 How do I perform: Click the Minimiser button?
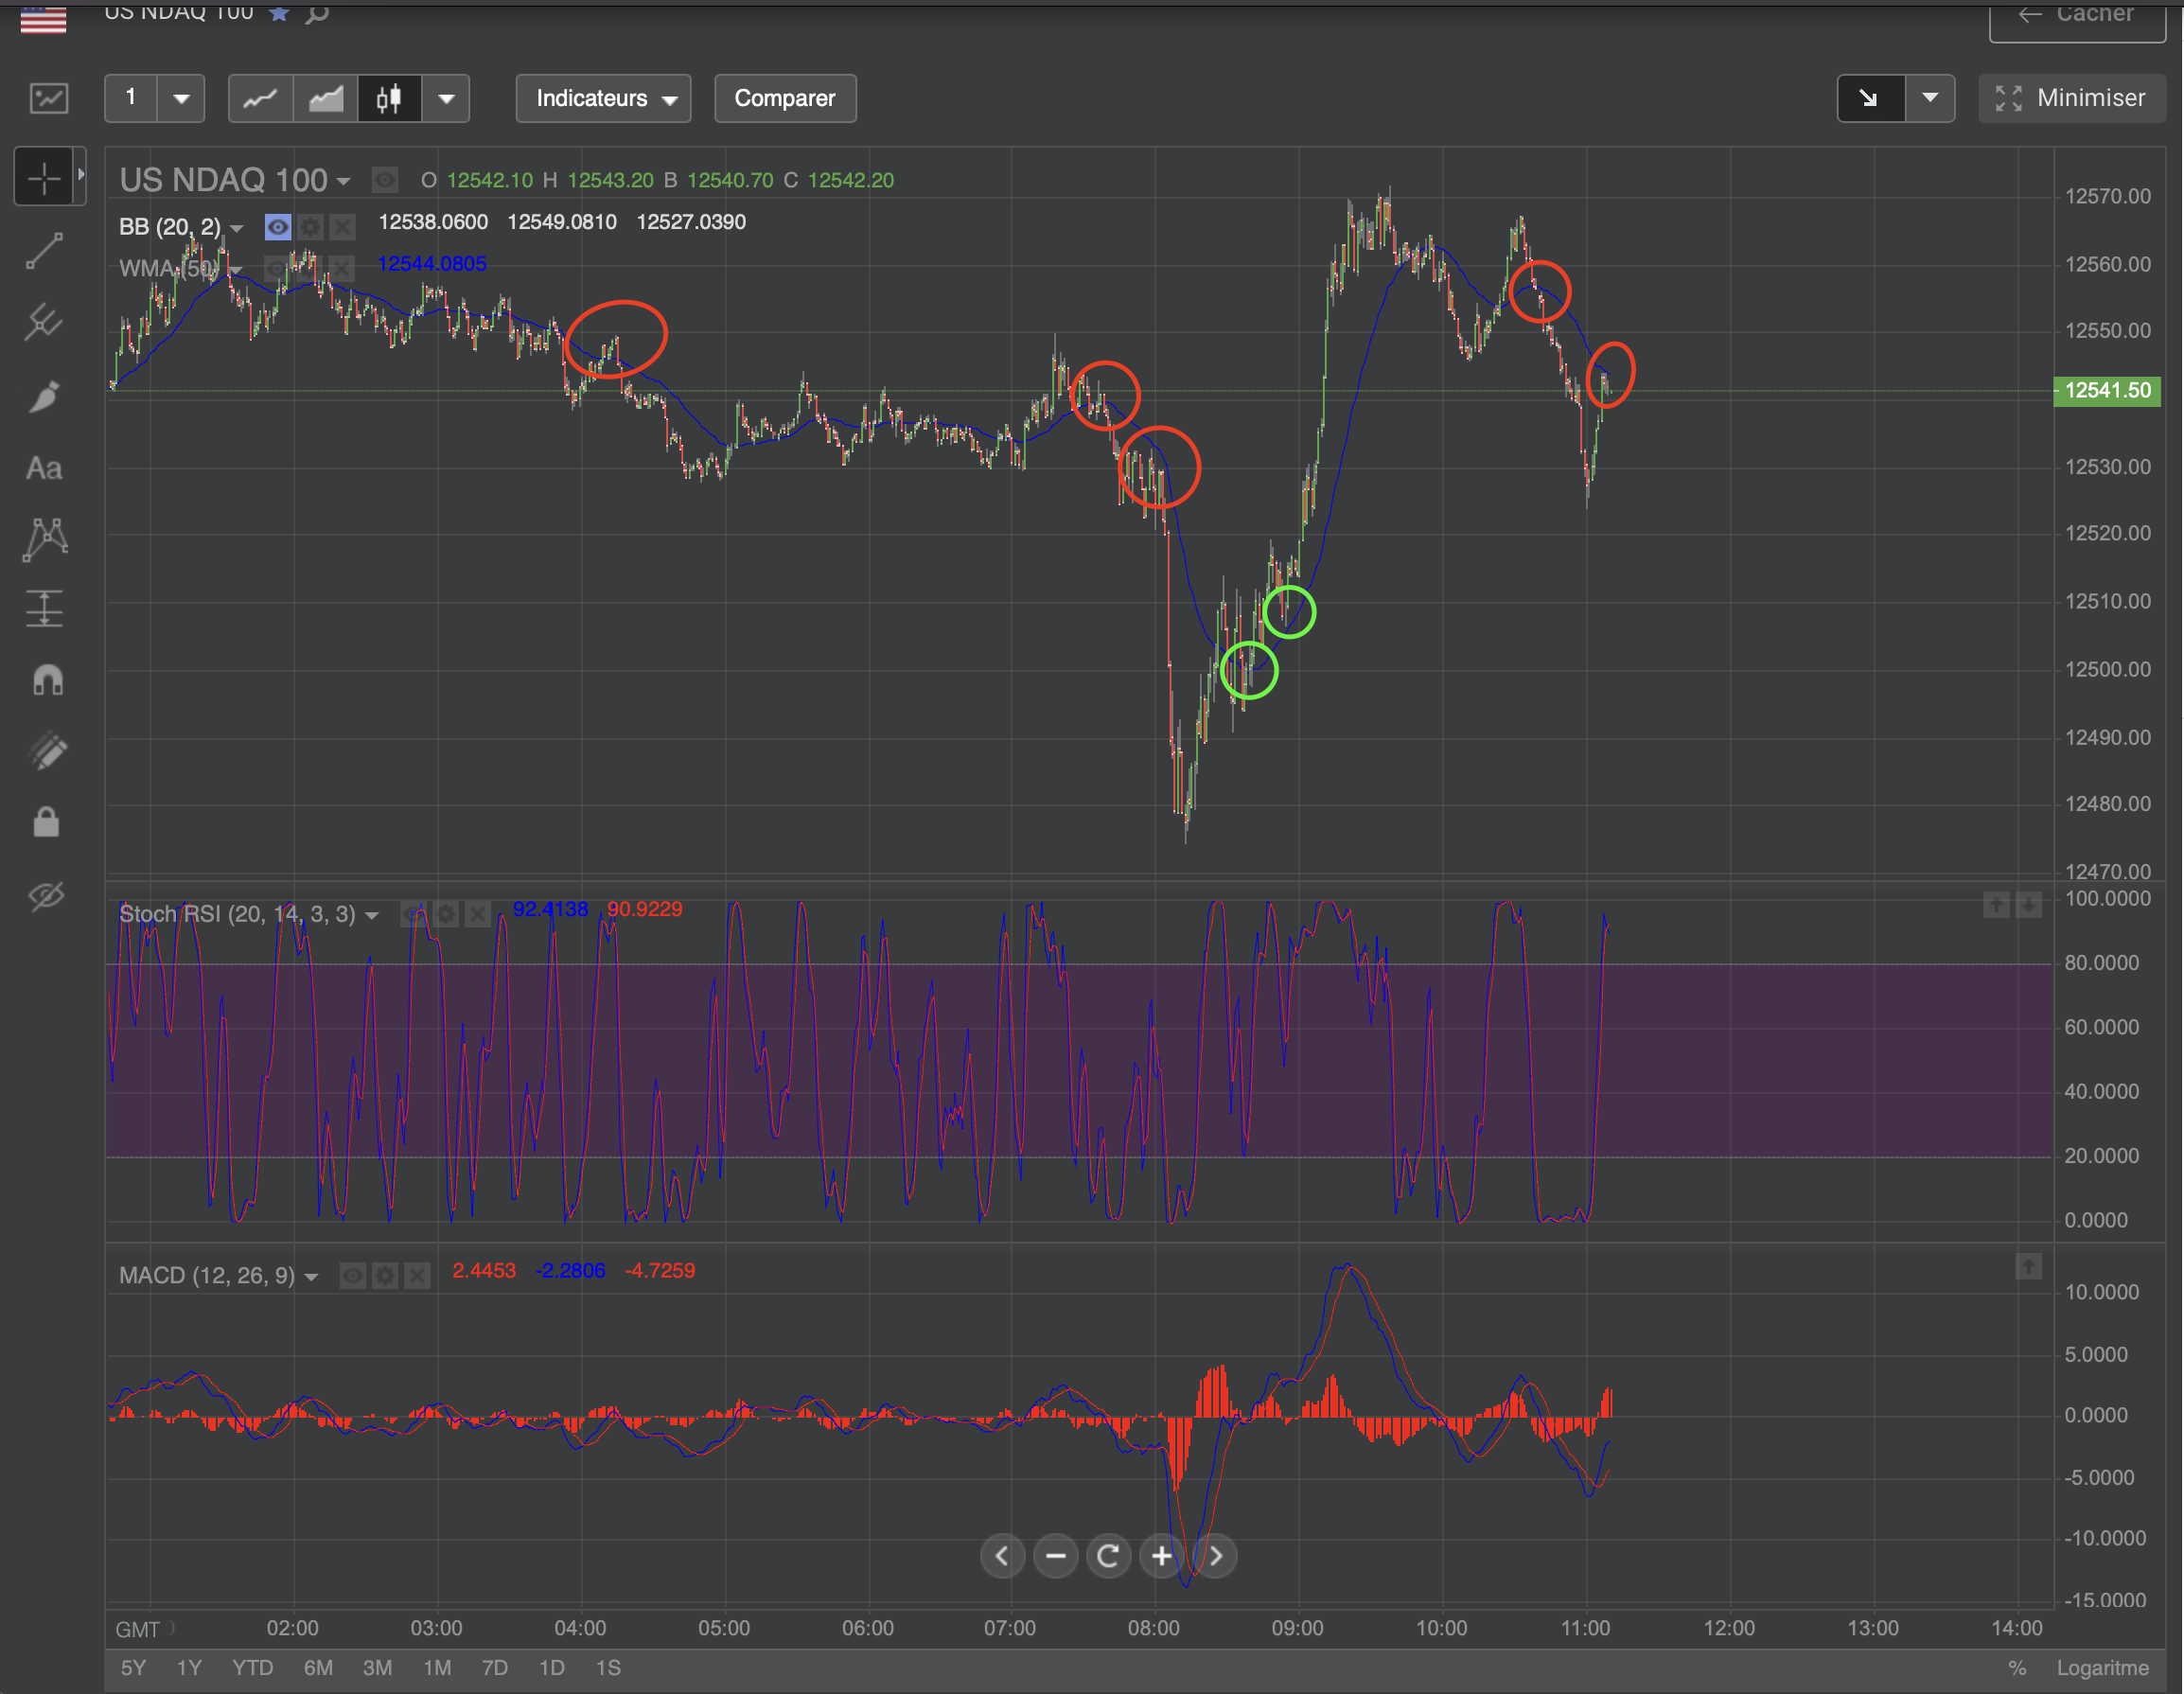(2071, 98)
